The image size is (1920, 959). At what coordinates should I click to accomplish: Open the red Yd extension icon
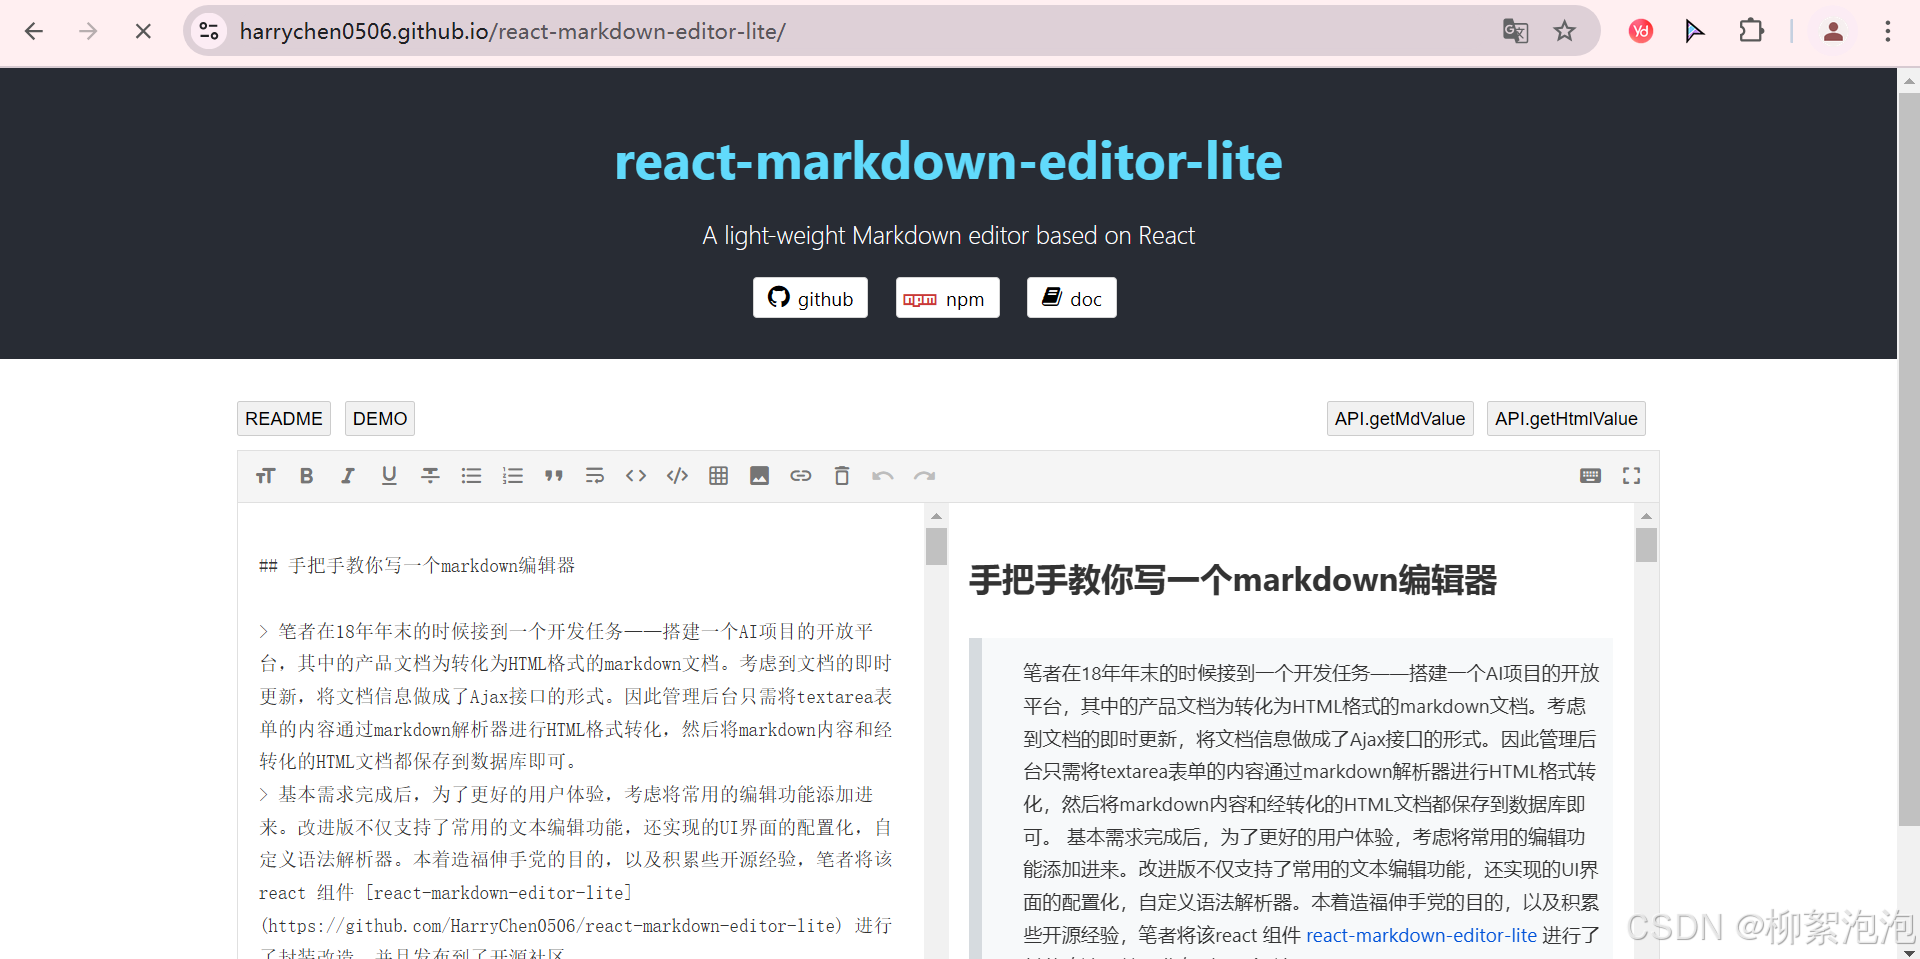tap(1640, 31)
